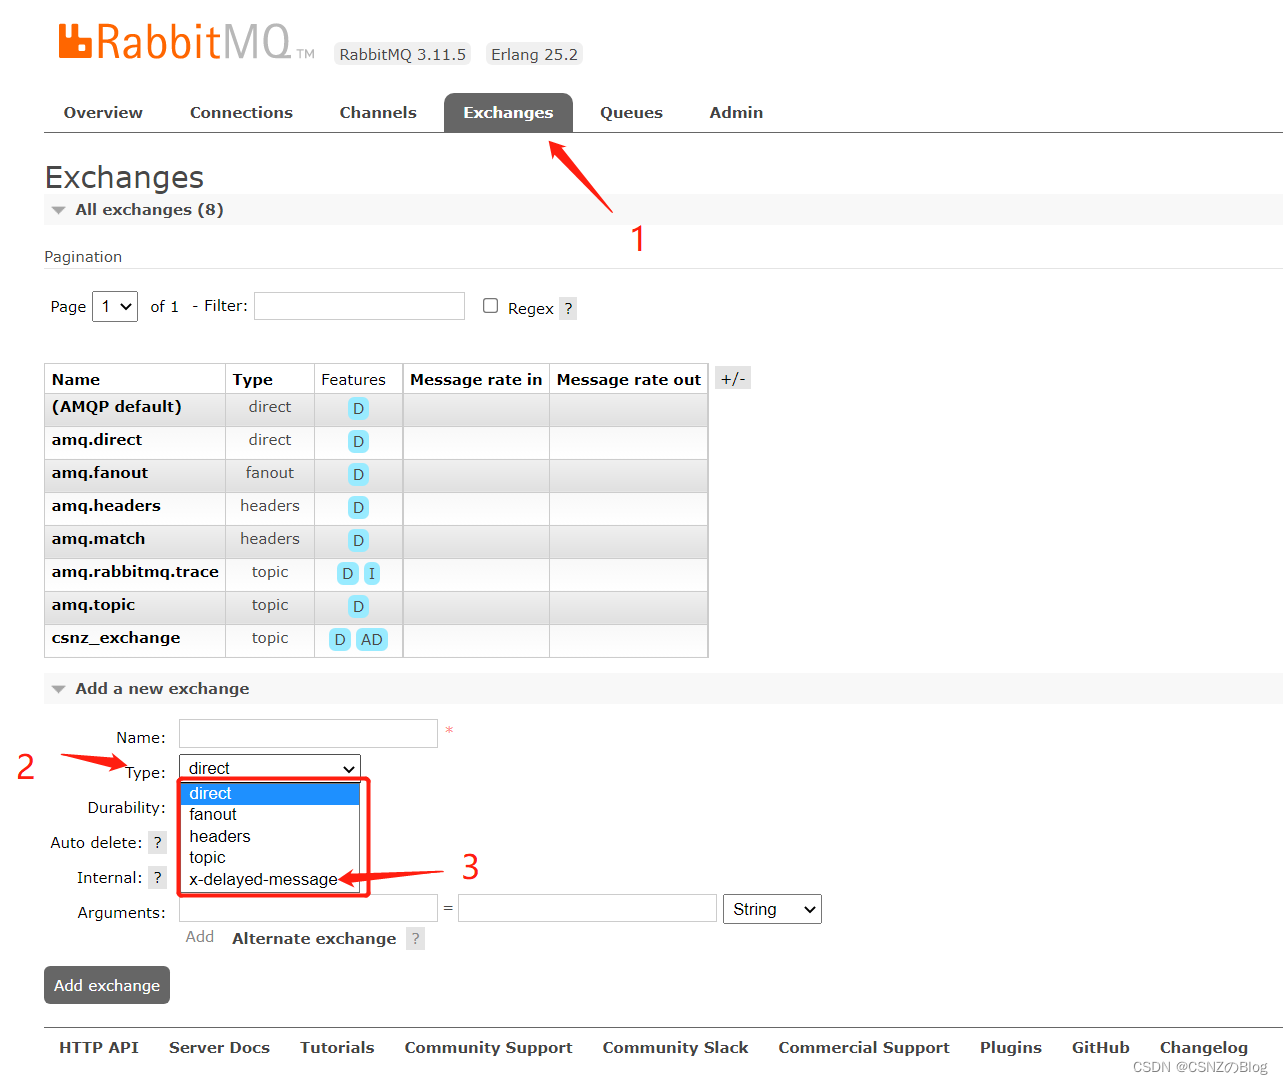Select the Exchanges tab

coord(508,112)
